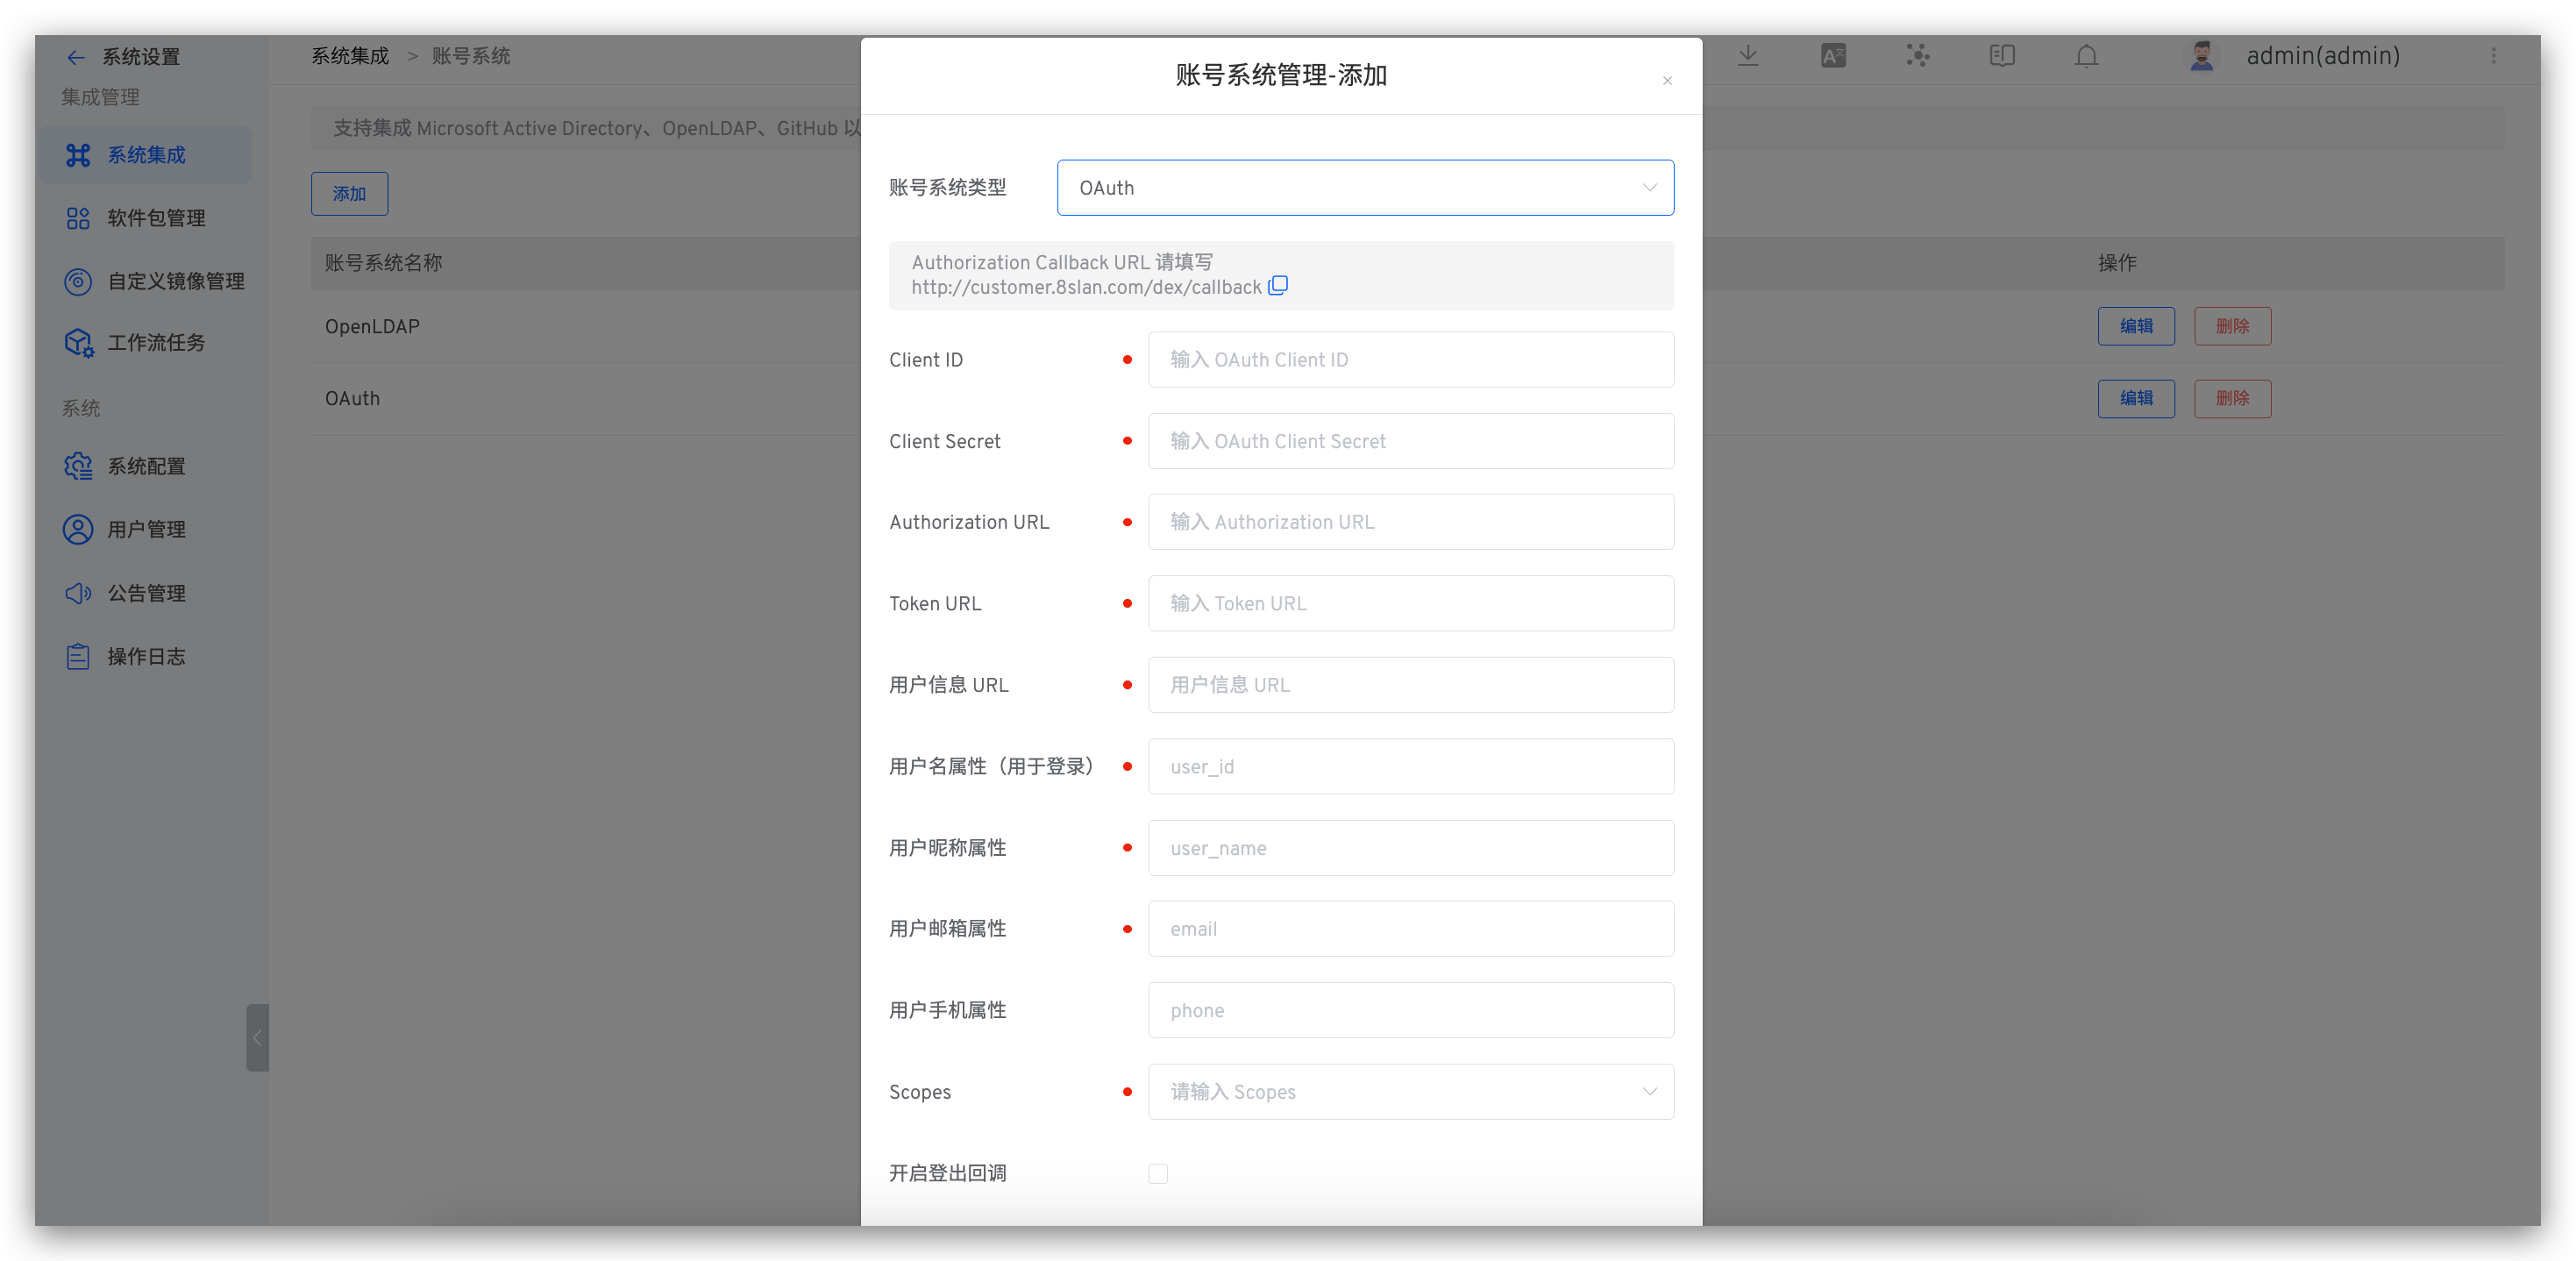Viewport: 2576px width, 1261px height.
Task: Click the documentation book icon
Action: coord(2002,56)
